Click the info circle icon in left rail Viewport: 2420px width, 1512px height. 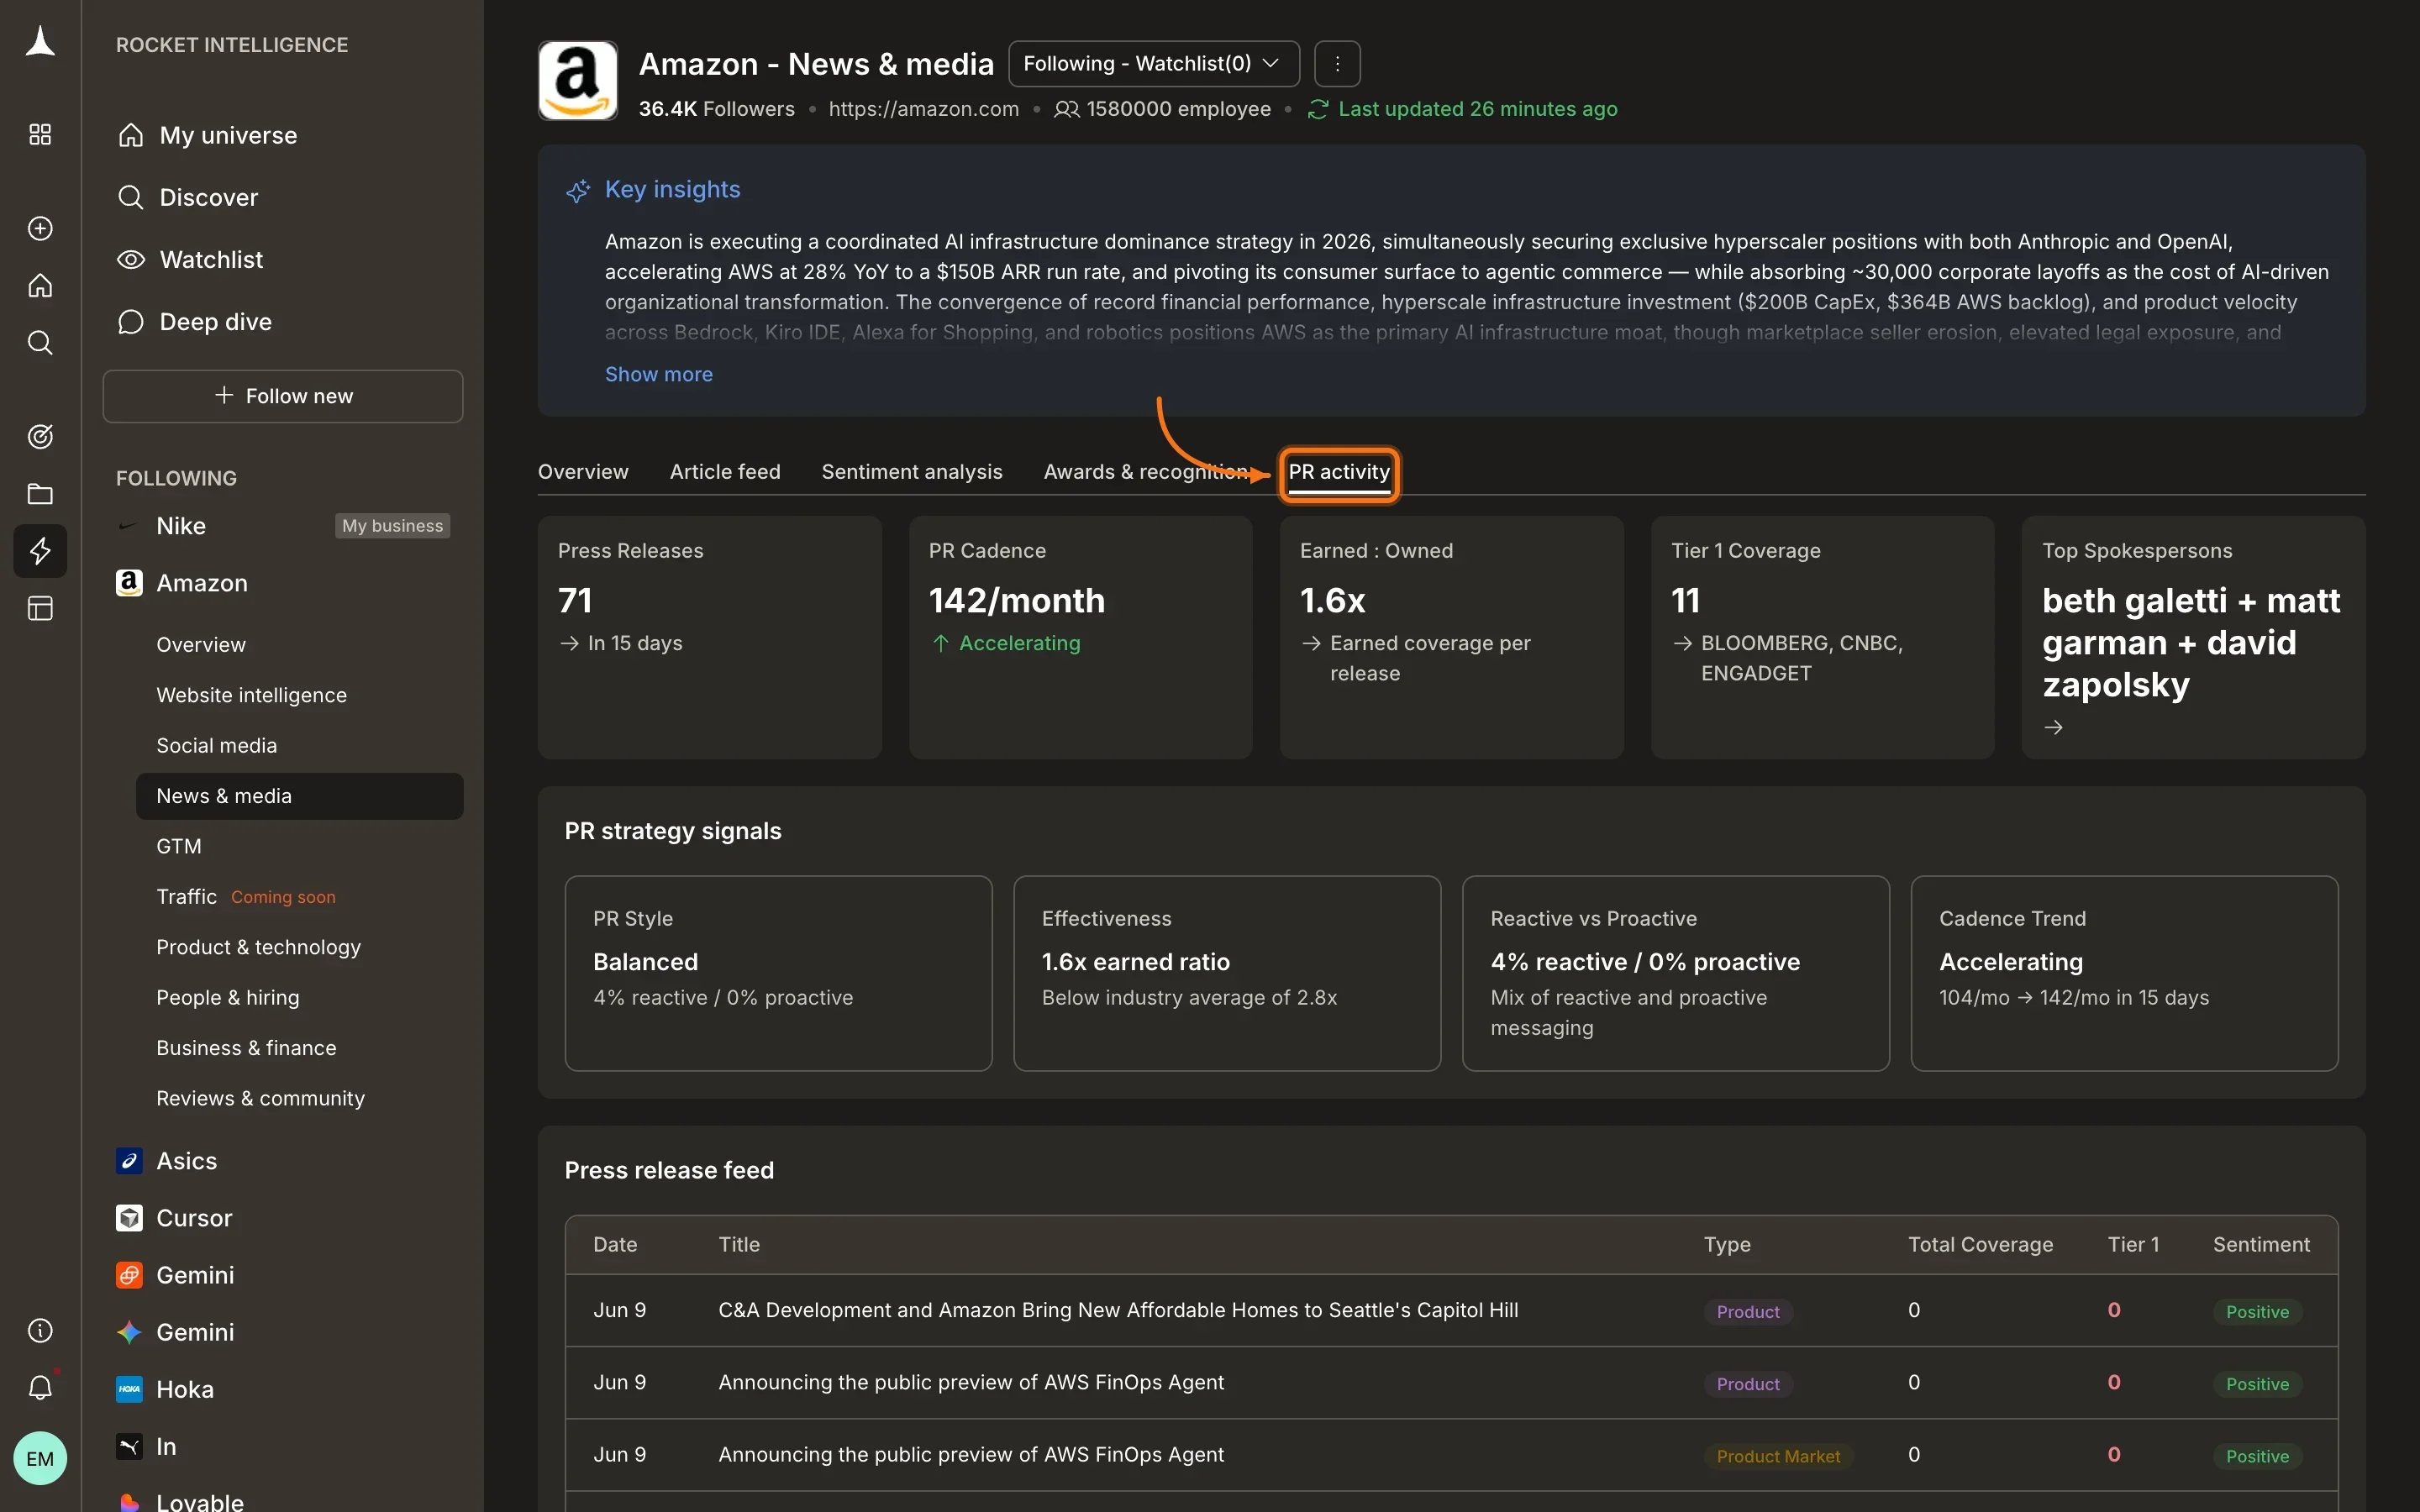pos(40,1330)
